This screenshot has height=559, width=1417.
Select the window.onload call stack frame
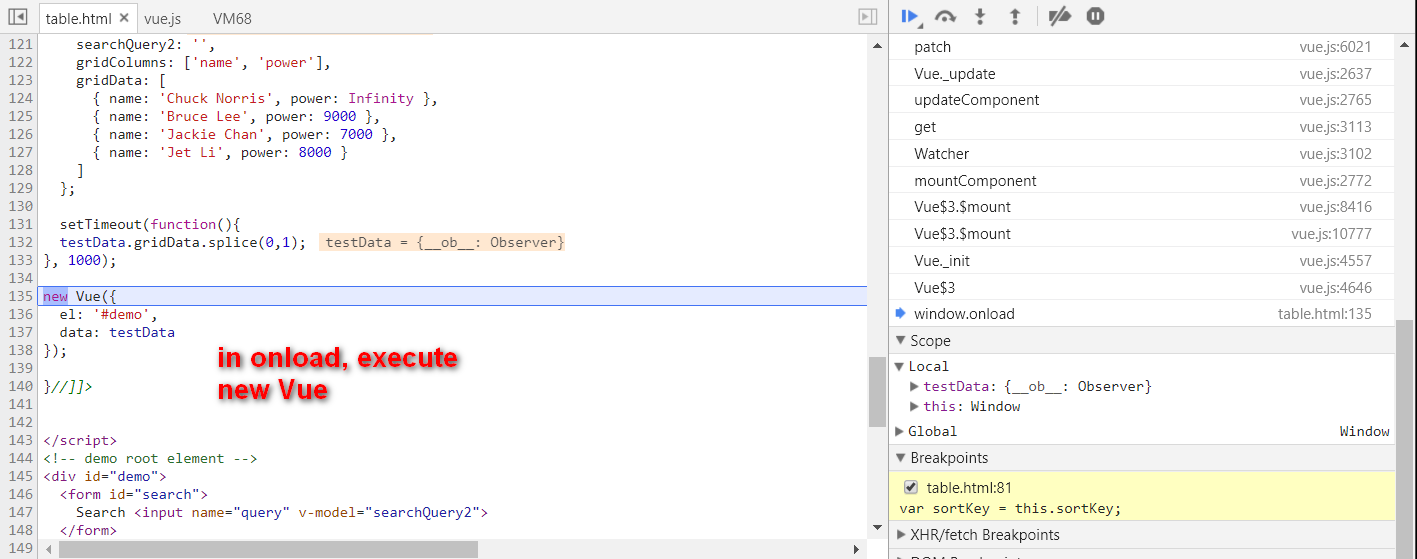click(1142, 314)
